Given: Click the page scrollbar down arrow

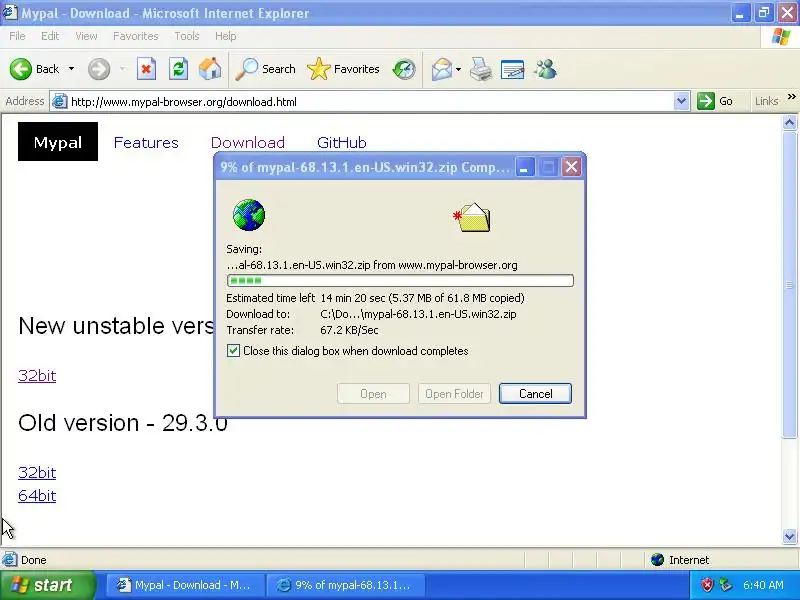Looking at the screenshot, I should [790, 536].
